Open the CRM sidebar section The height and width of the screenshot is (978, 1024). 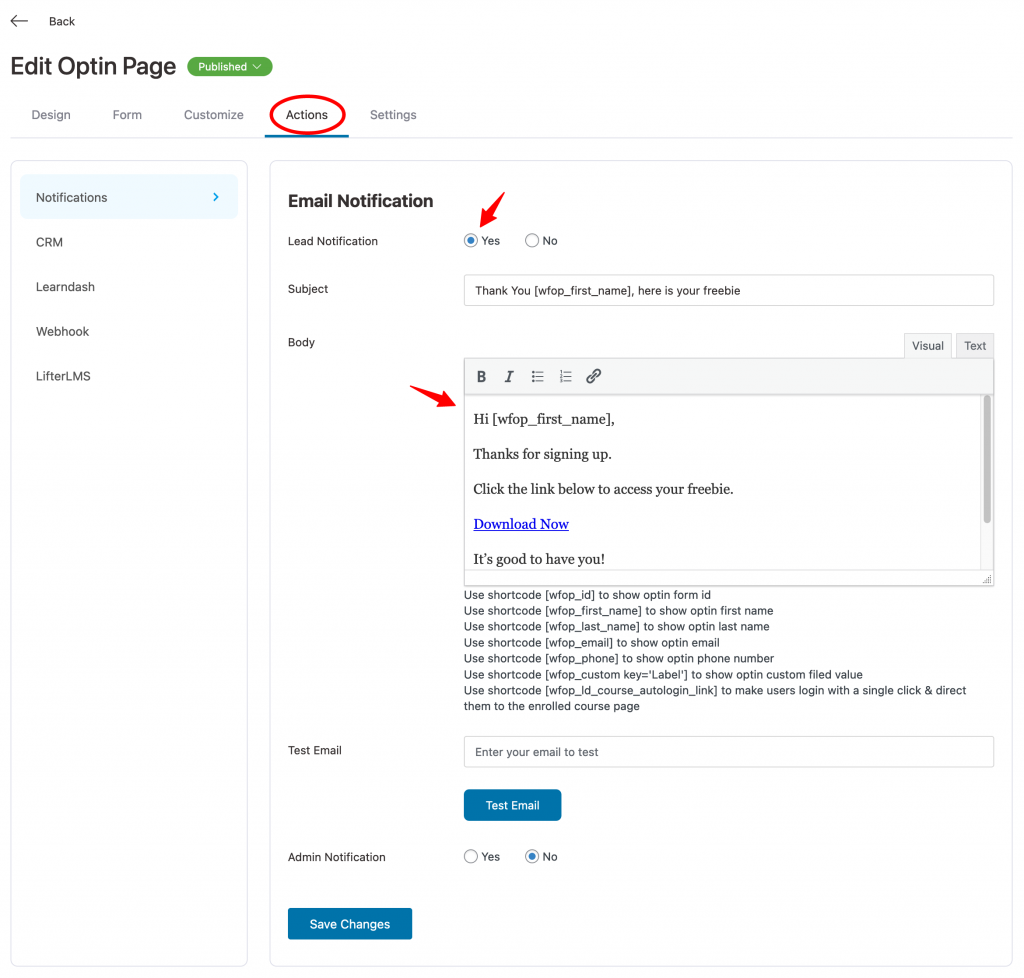tap(49, 242)
